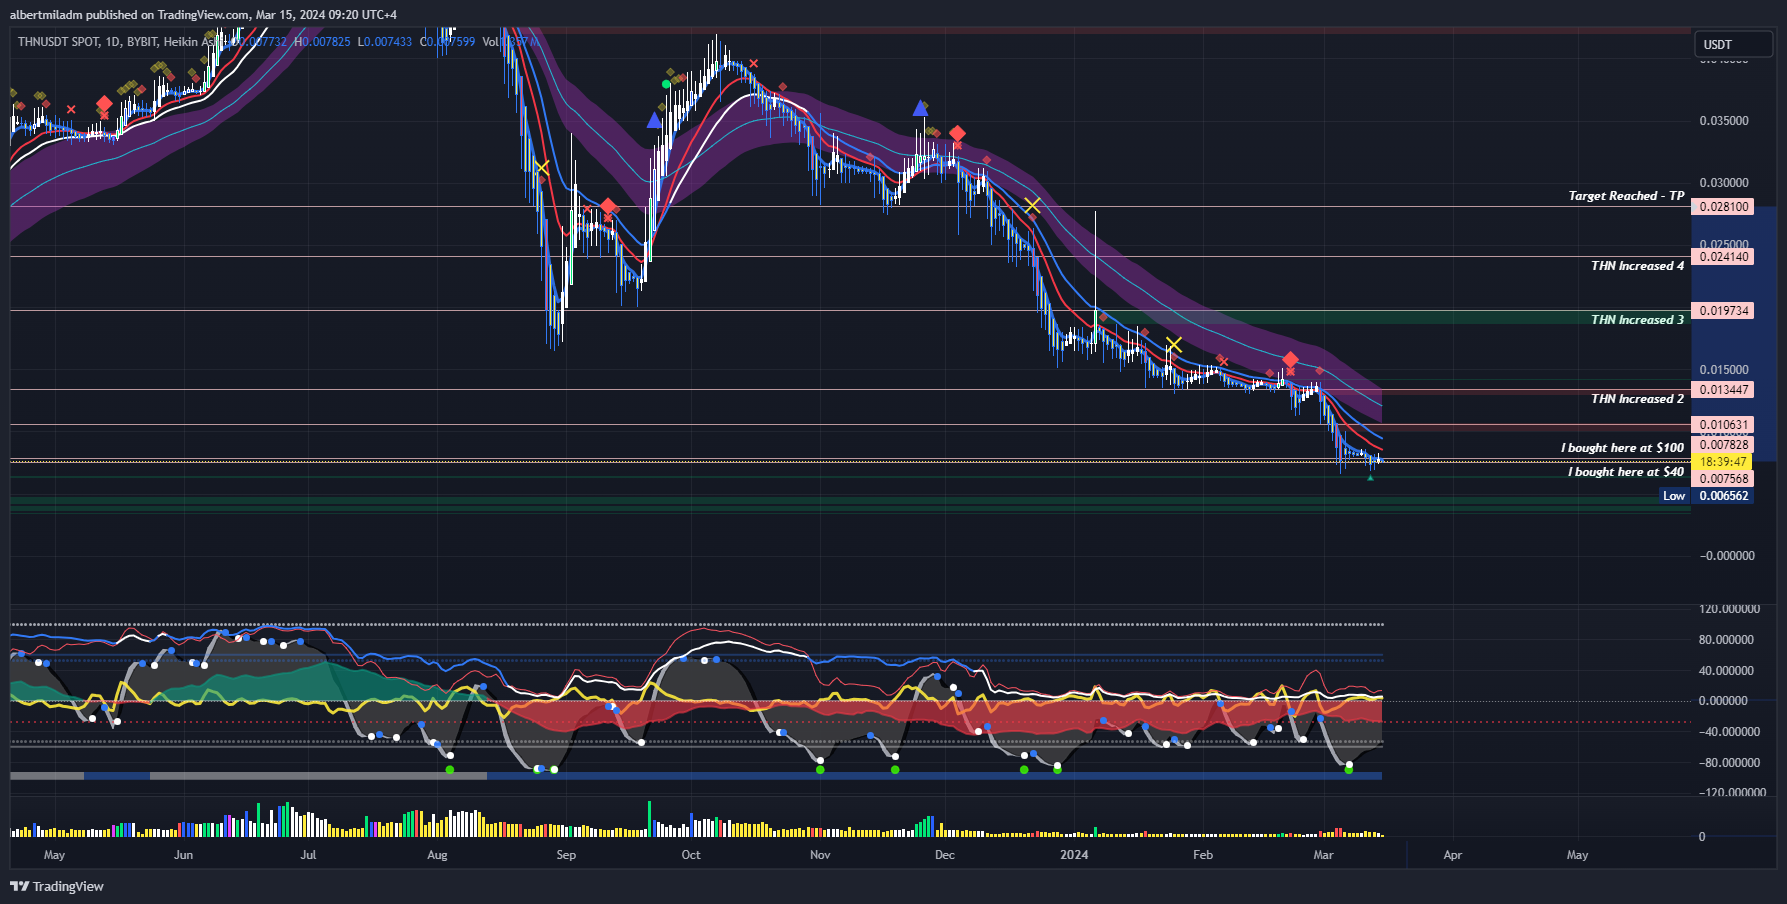Click the 0.019734 price tag
Image resolution: width=1787 pixels, height=904 pixels.
1722,311
